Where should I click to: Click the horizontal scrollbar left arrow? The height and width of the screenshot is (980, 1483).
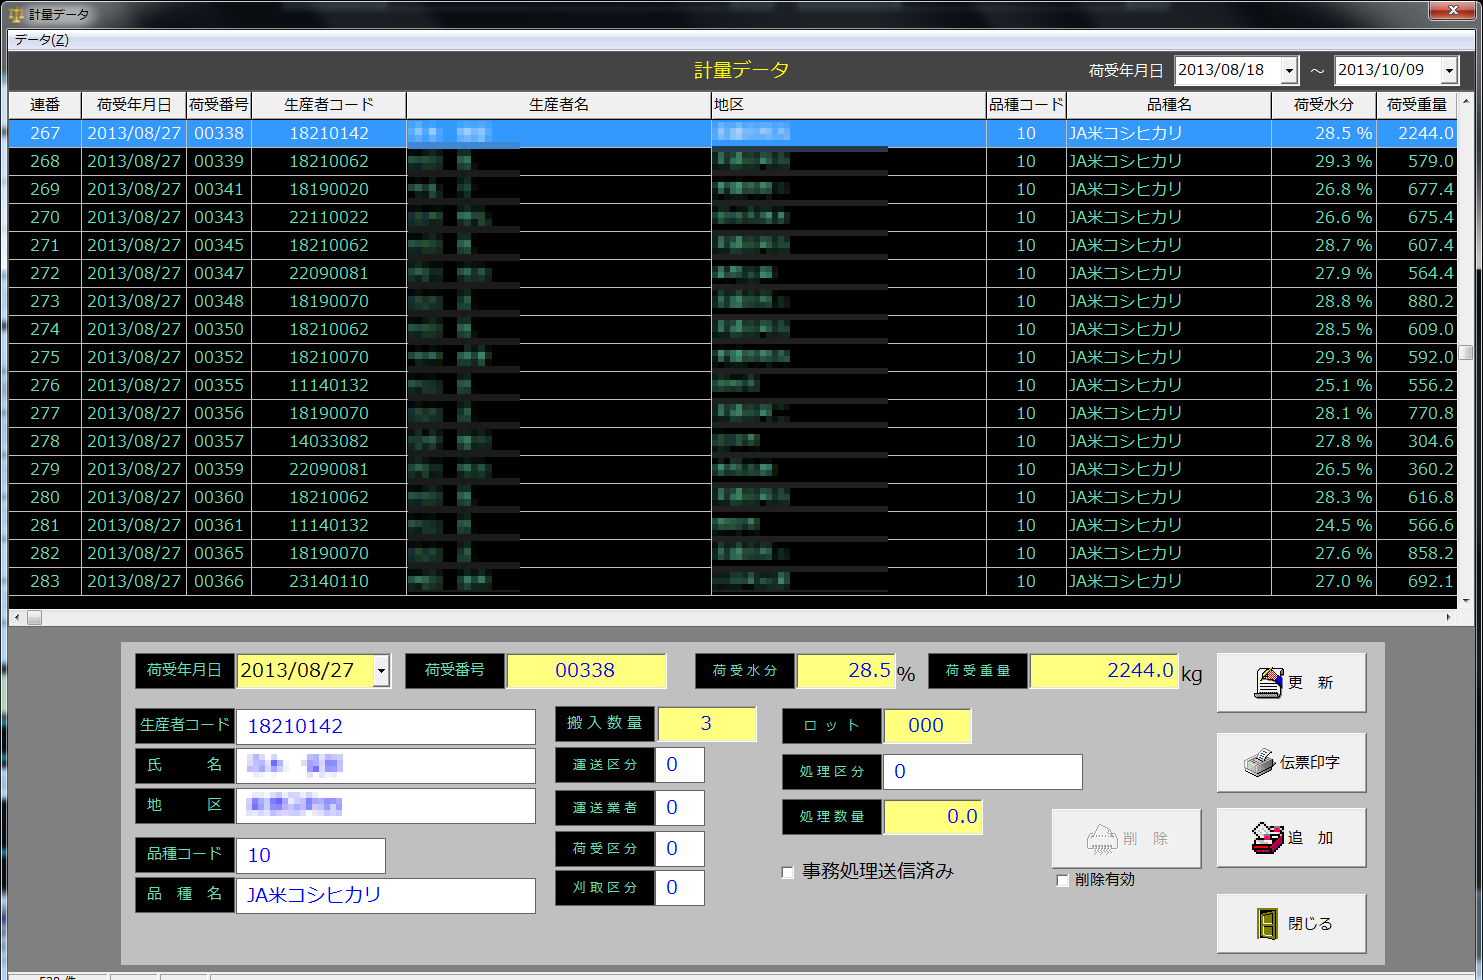pyautogui.click(x=16, y=618)
